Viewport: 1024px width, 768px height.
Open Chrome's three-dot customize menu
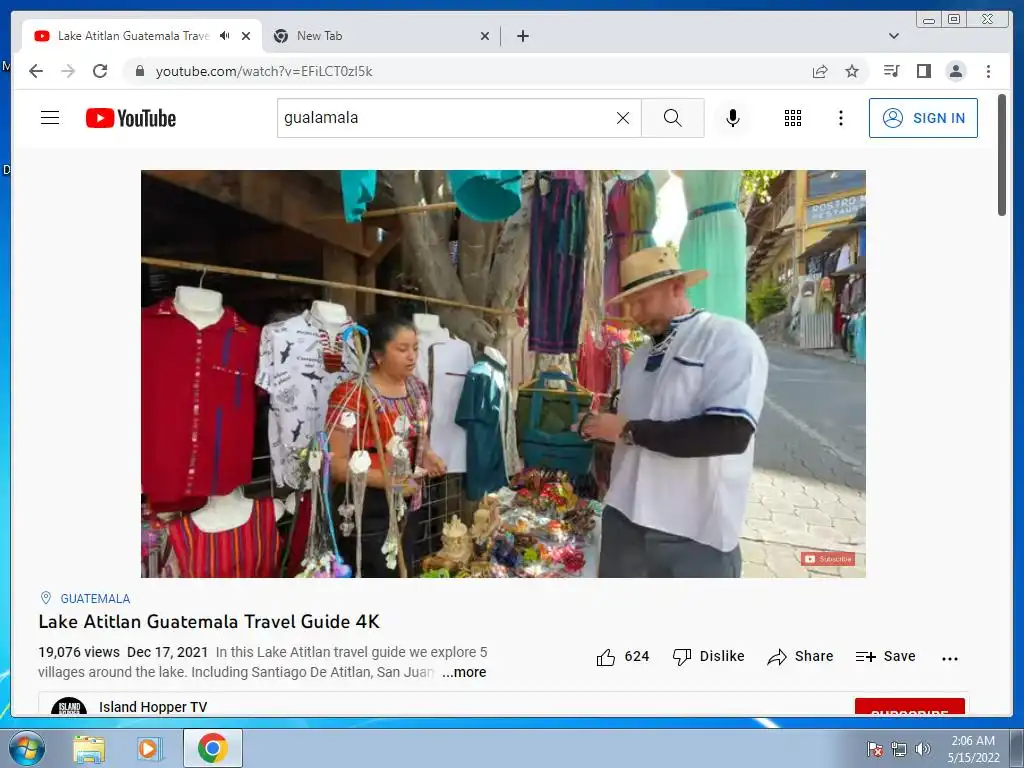coord(988,71)
